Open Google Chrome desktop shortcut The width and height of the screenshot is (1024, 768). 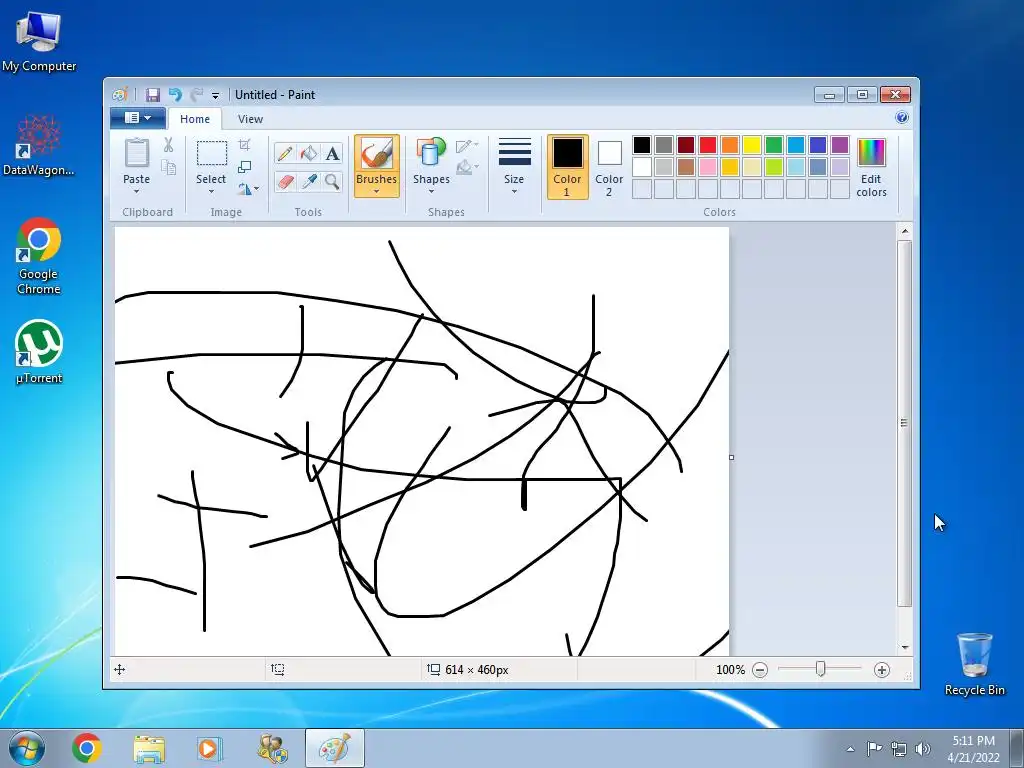point(39,257)
